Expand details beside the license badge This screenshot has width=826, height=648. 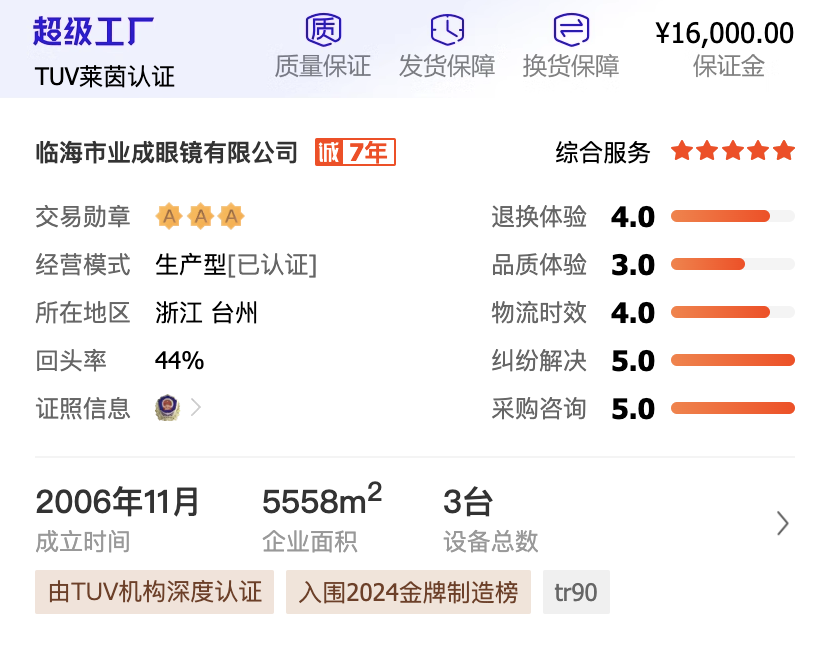[x=194, y=409]
